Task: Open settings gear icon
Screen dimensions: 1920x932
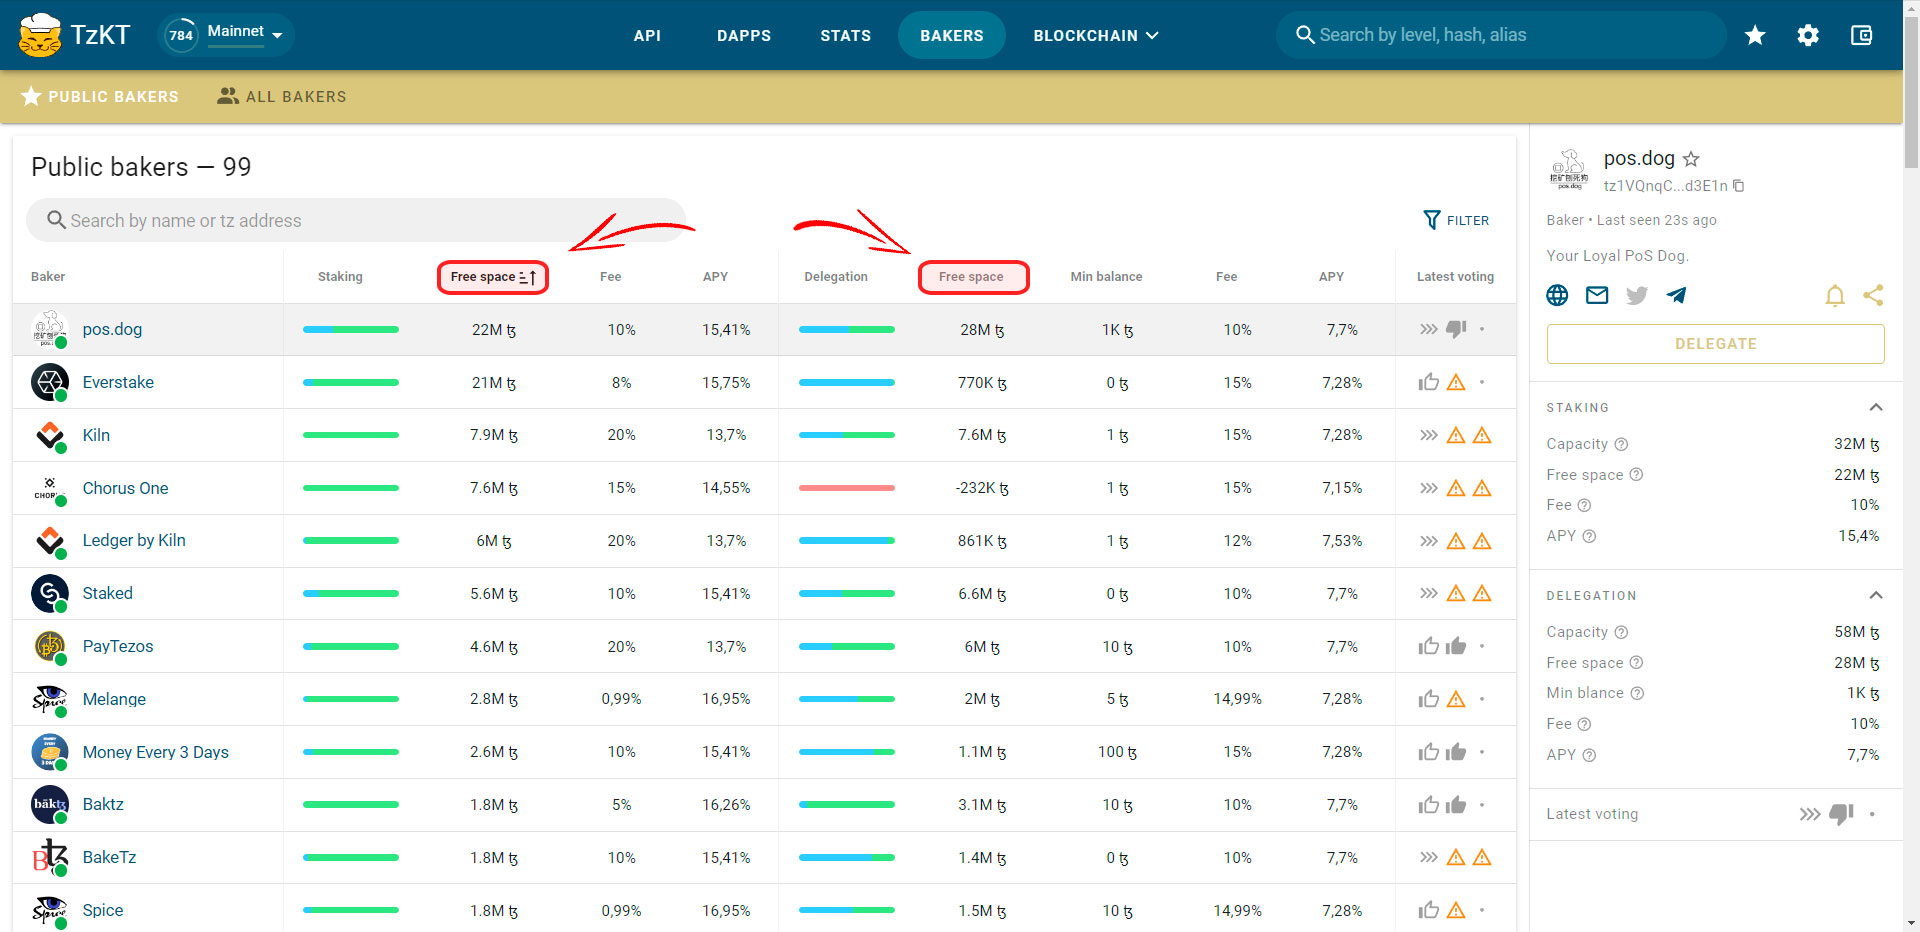Action: [1808, 35]
